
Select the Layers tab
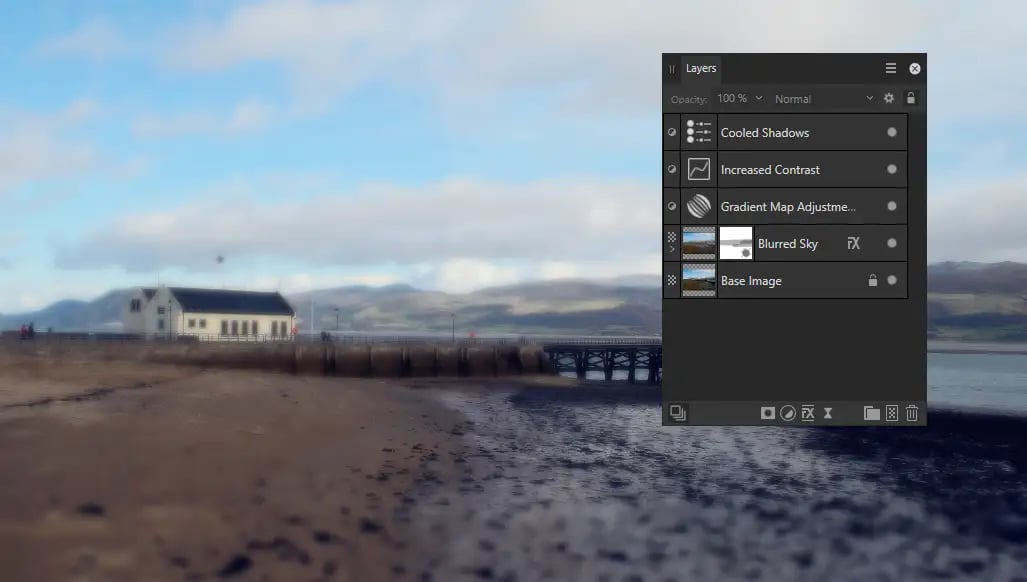point(701,68)
